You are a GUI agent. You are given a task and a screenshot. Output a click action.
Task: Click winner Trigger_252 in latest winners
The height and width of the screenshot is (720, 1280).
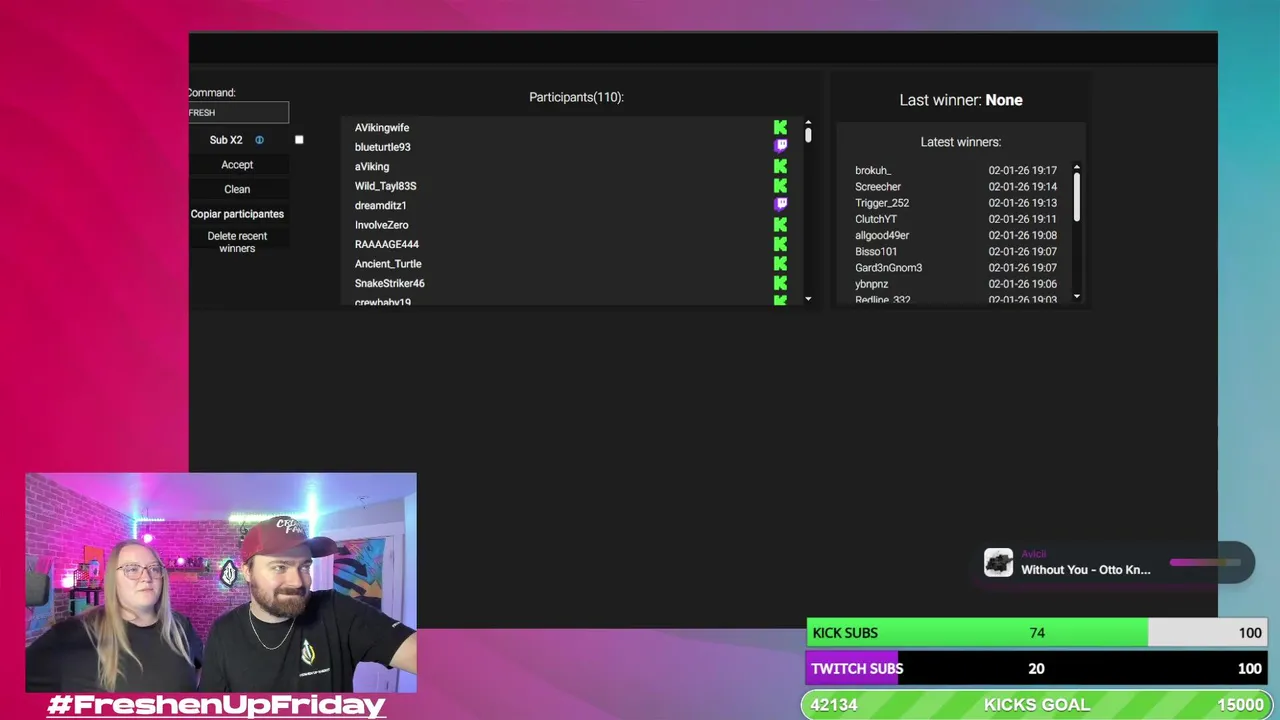[882, 203]
